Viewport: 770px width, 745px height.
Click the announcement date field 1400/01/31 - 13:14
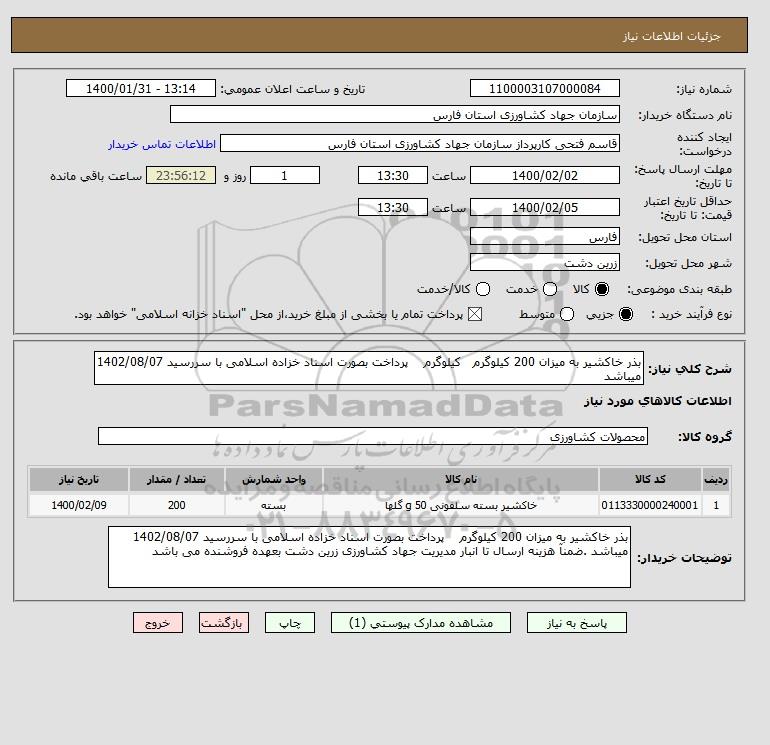(140, 88)
